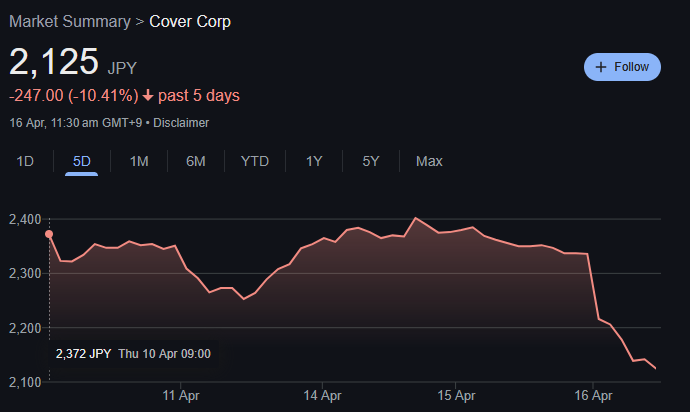Click the Follow button
The image size is (690, 412).
(622, 67)
